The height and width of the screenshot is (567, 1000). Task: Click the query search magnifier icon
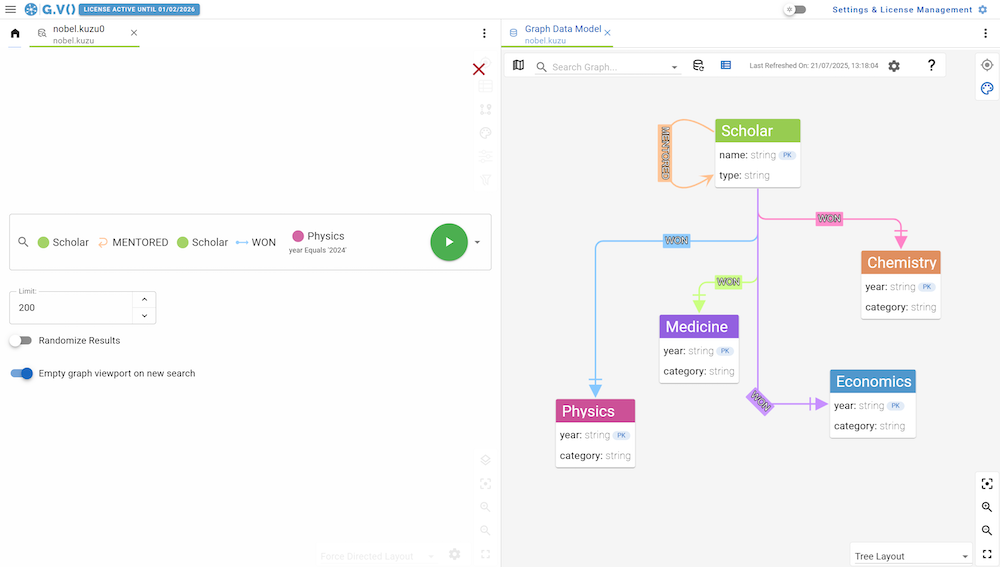click(23, 242)
